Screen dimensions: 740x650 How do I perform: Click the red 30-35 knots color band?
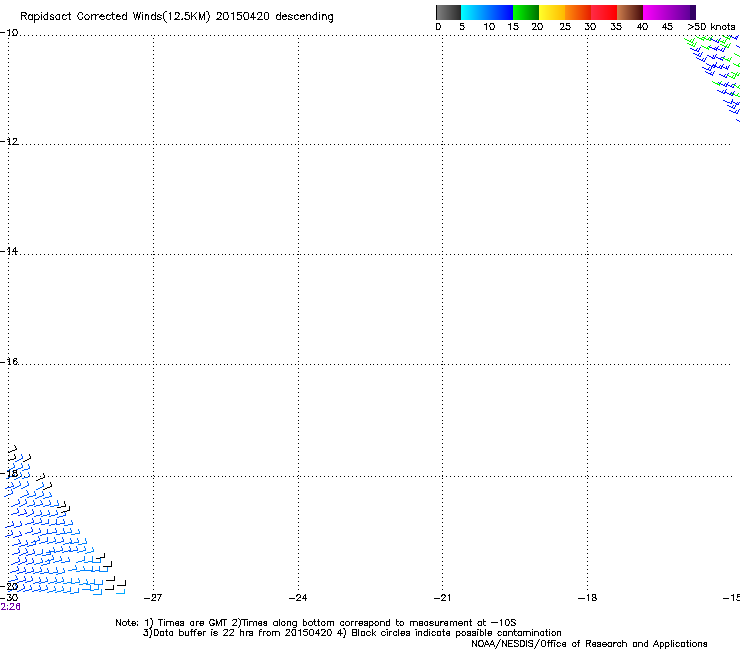604,12
